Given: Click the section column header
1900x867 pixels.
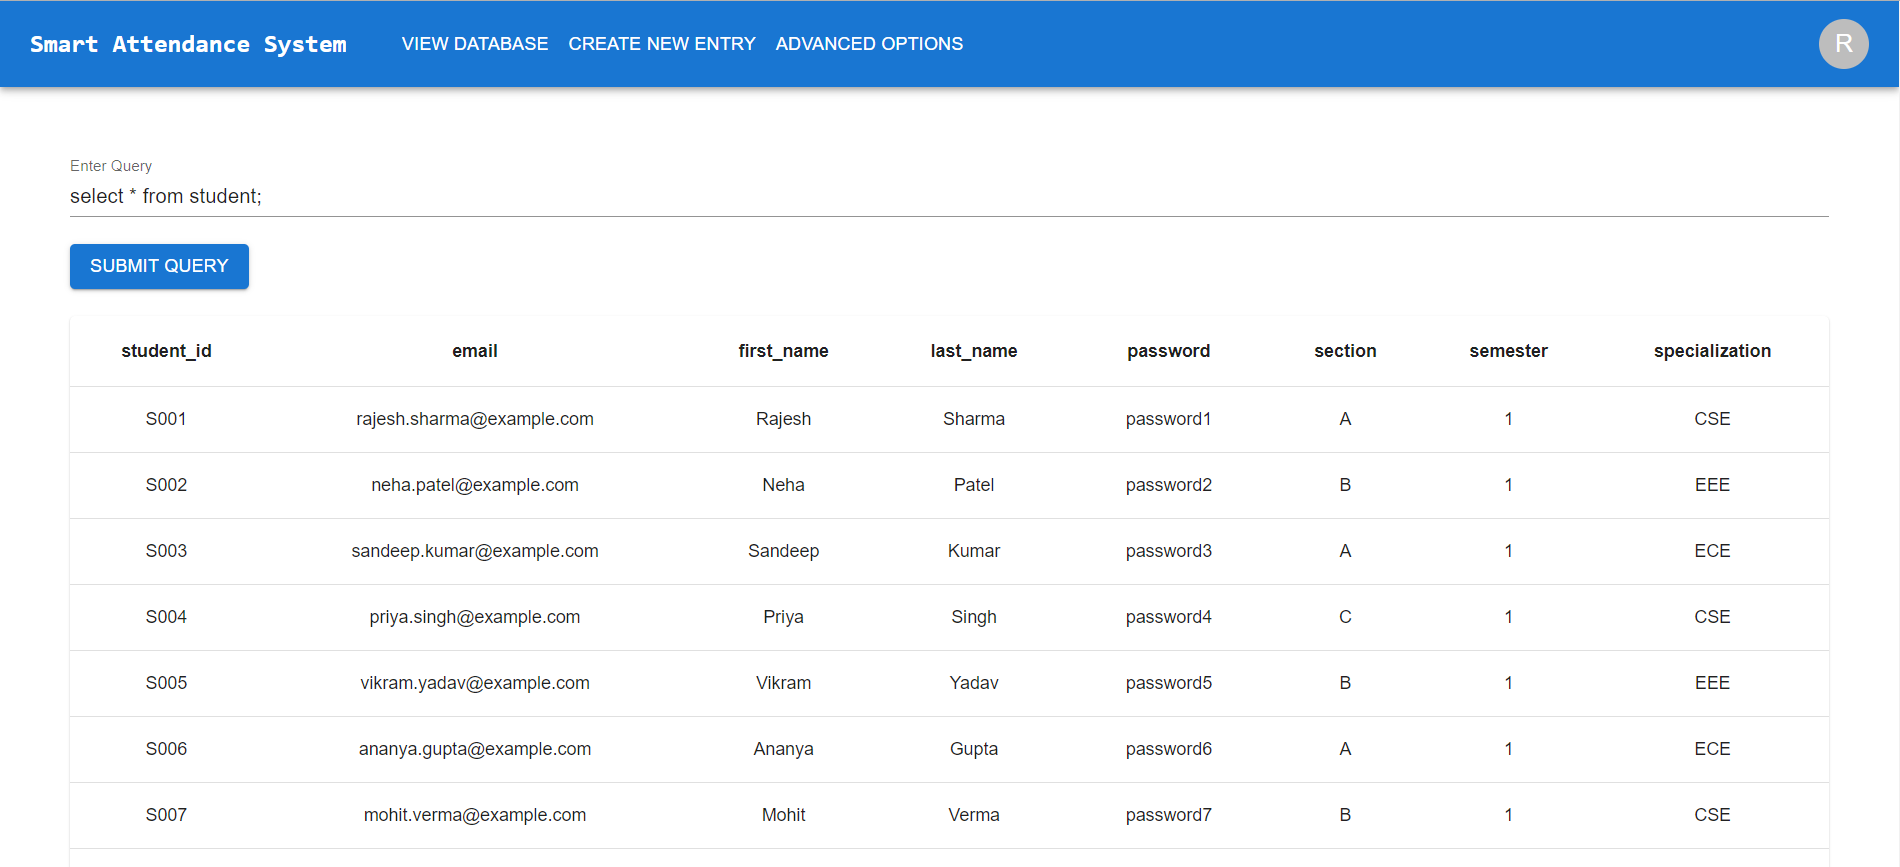Looking at the screenshot, I should (x=1345, y=351).
